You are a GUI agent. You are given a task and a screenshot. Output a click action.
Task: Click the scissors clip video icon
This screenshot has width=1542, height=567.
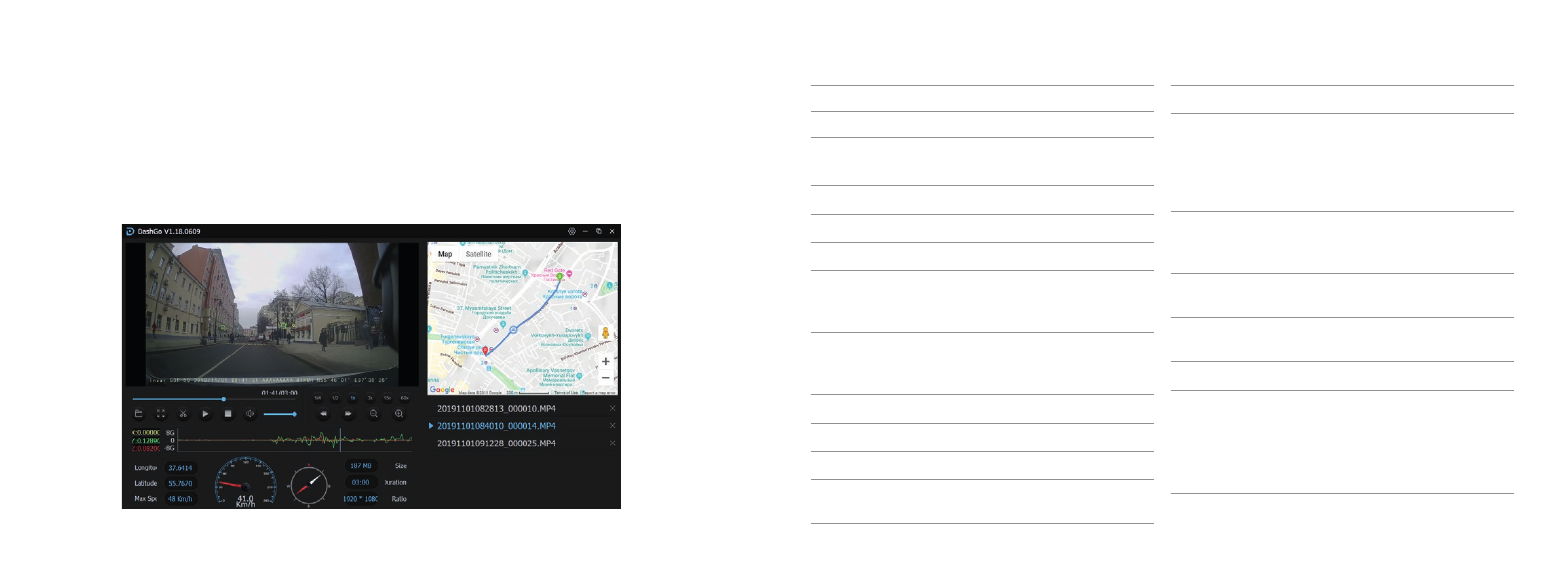pyautogui.click(x=183, y=413)
